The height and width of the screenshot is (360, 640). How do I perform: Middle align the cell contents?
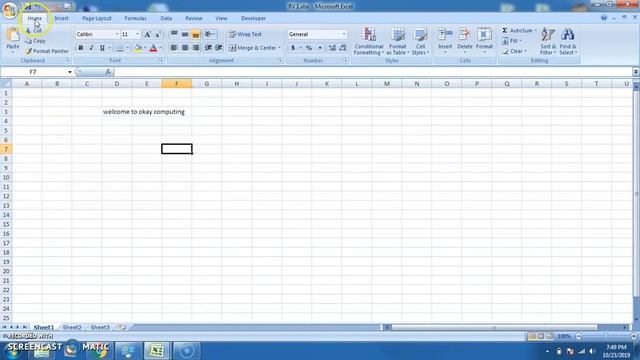185,34
